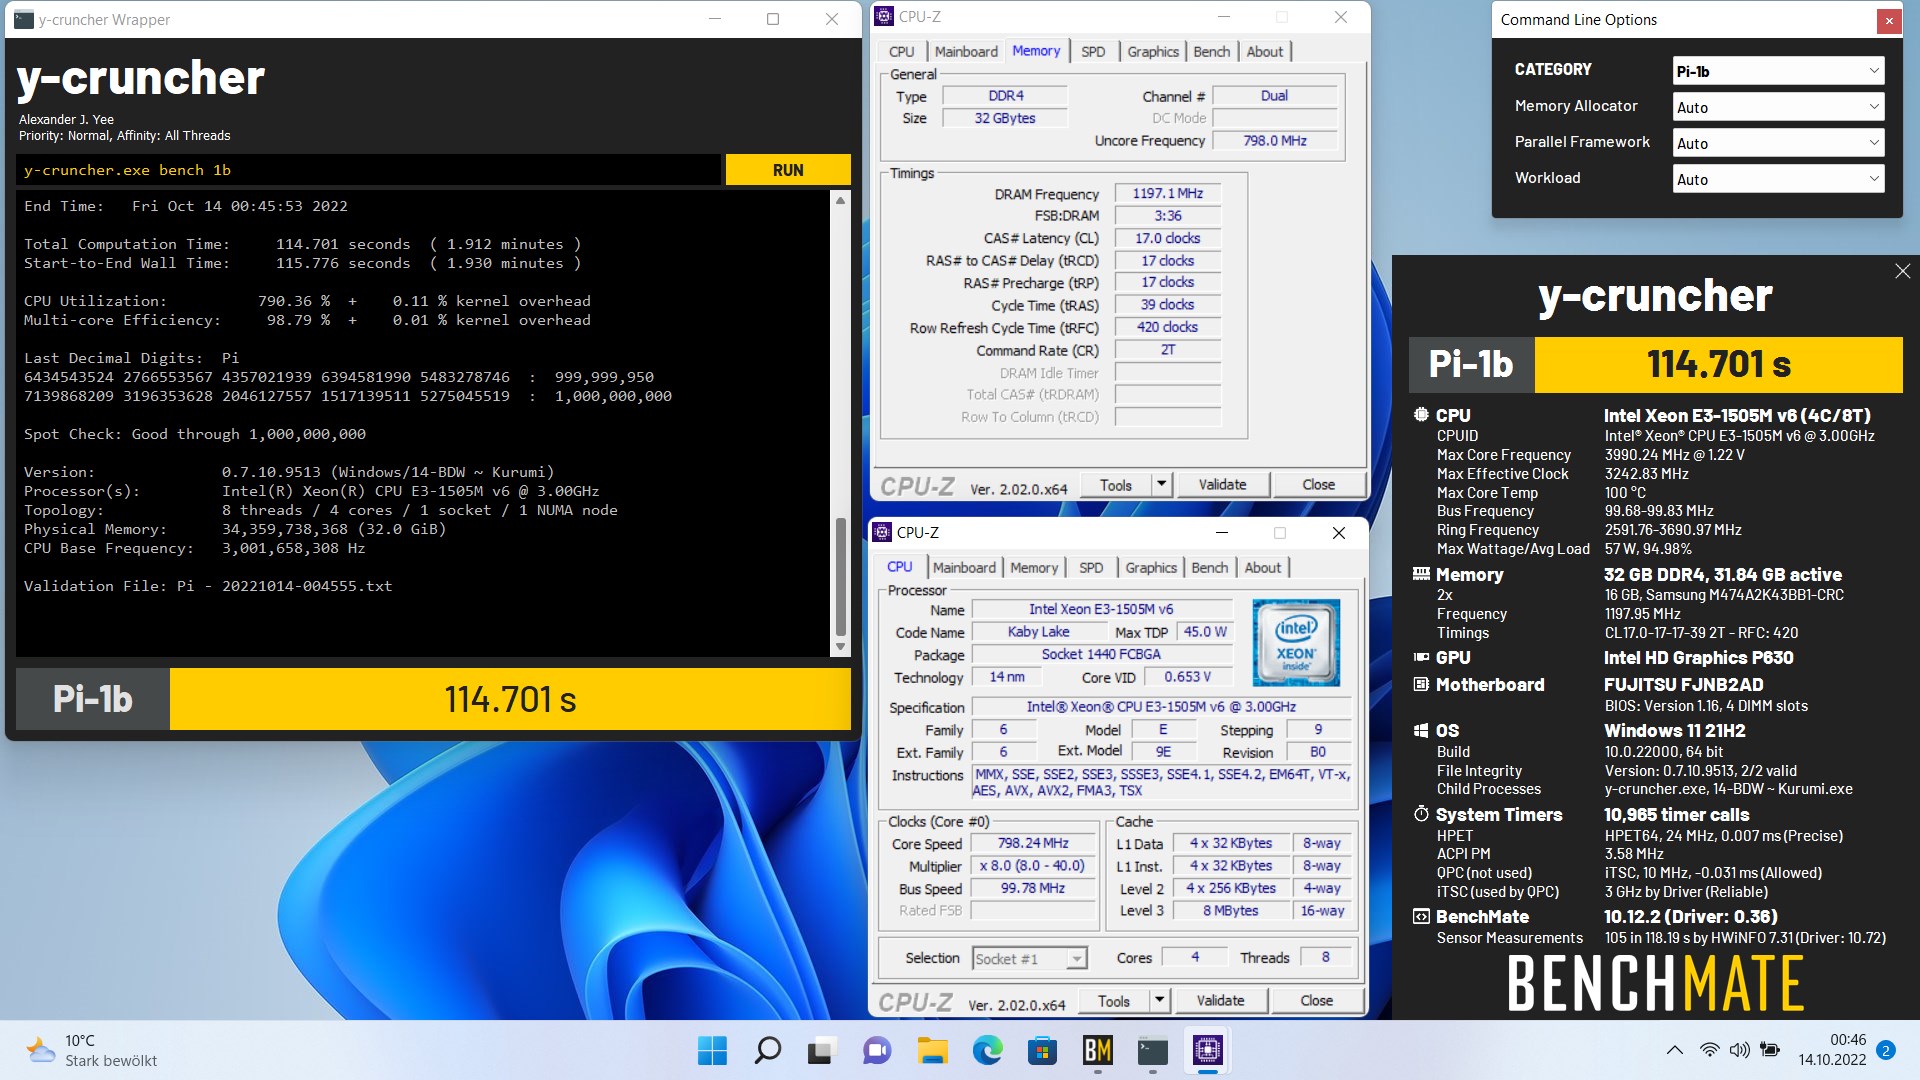
Task: Expand Tools dropdown arrow in upper CPU-Z window
Action: click(1161, 485)
